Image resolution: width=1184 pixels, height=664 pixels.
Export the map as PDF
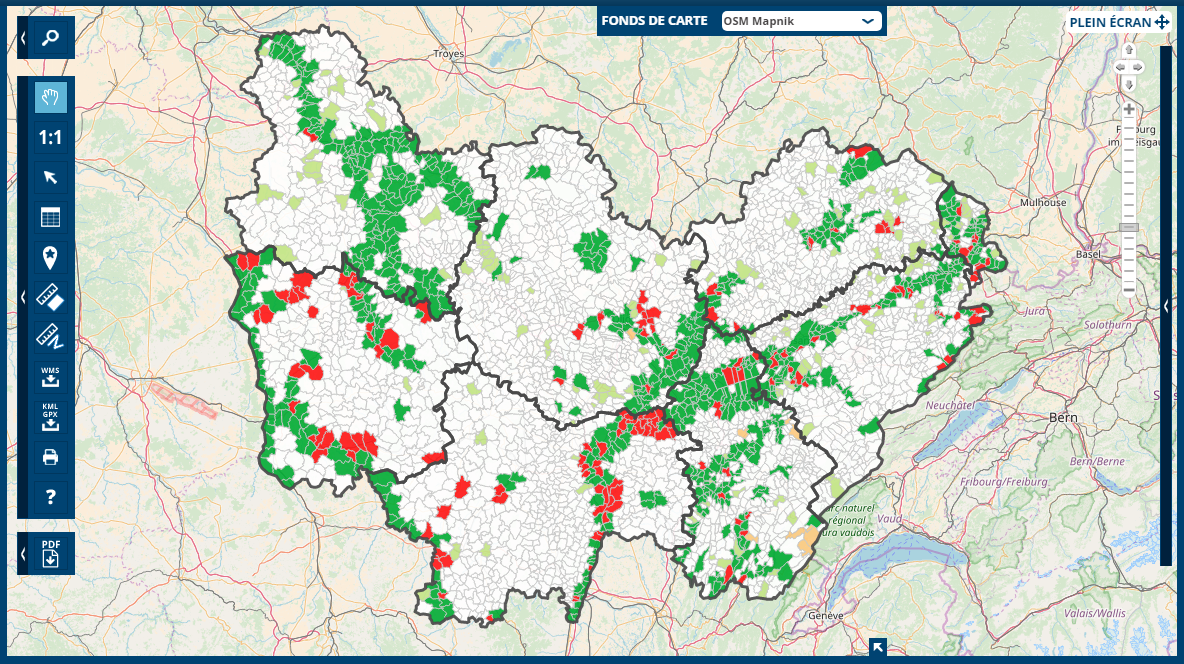click(x=51, y=553)
